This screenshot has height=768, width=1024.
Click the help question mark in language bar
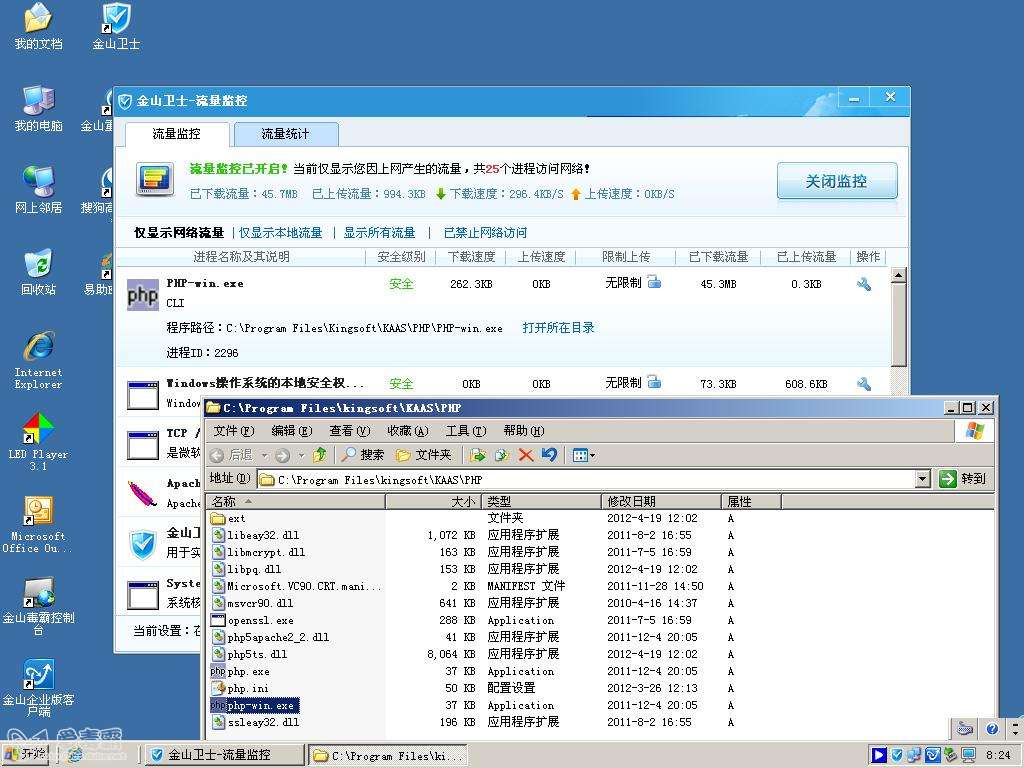(991, 729)
